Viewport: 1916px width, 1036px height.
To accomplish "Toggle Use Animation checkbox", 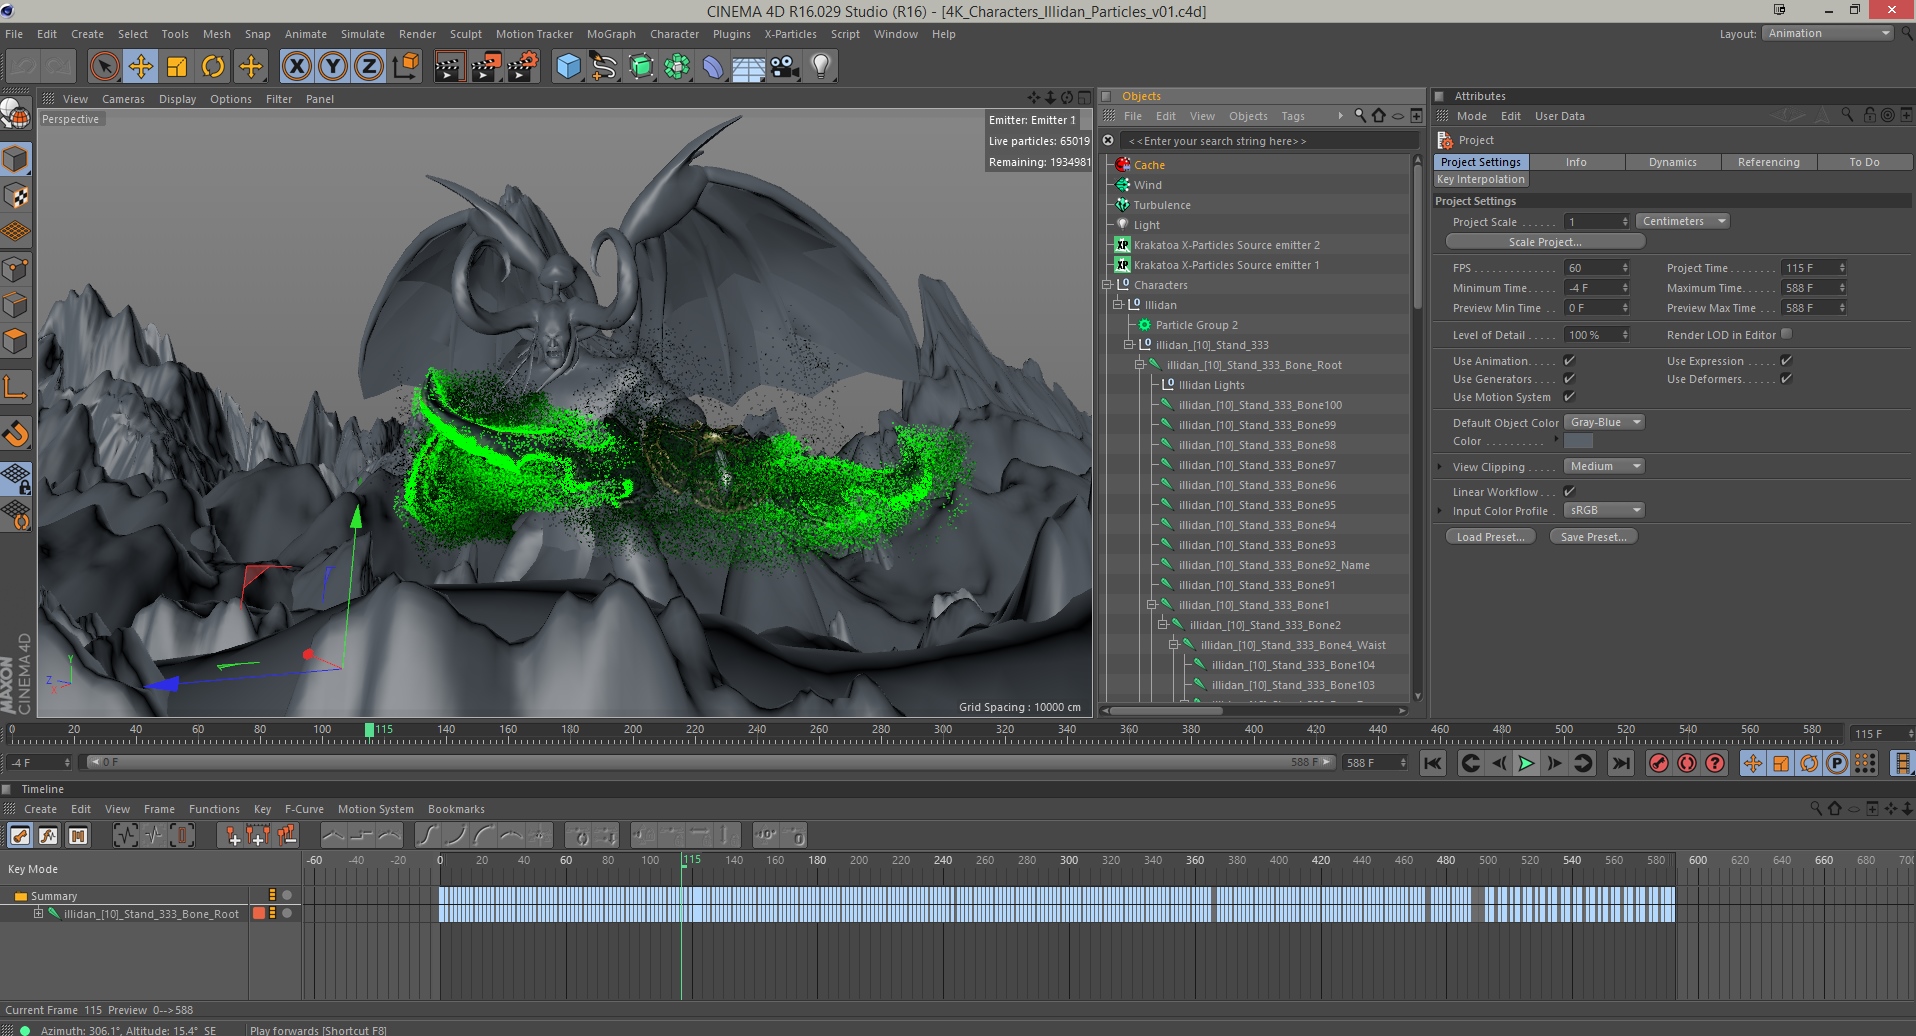I will point(1569,361).
